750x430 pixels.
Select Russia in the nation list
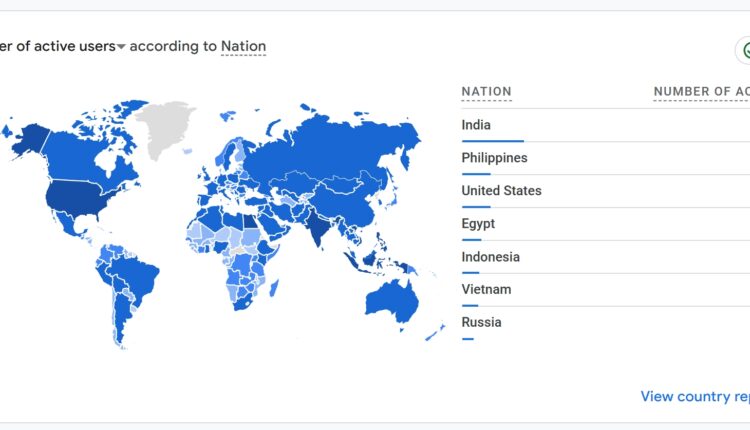[481, 322]
